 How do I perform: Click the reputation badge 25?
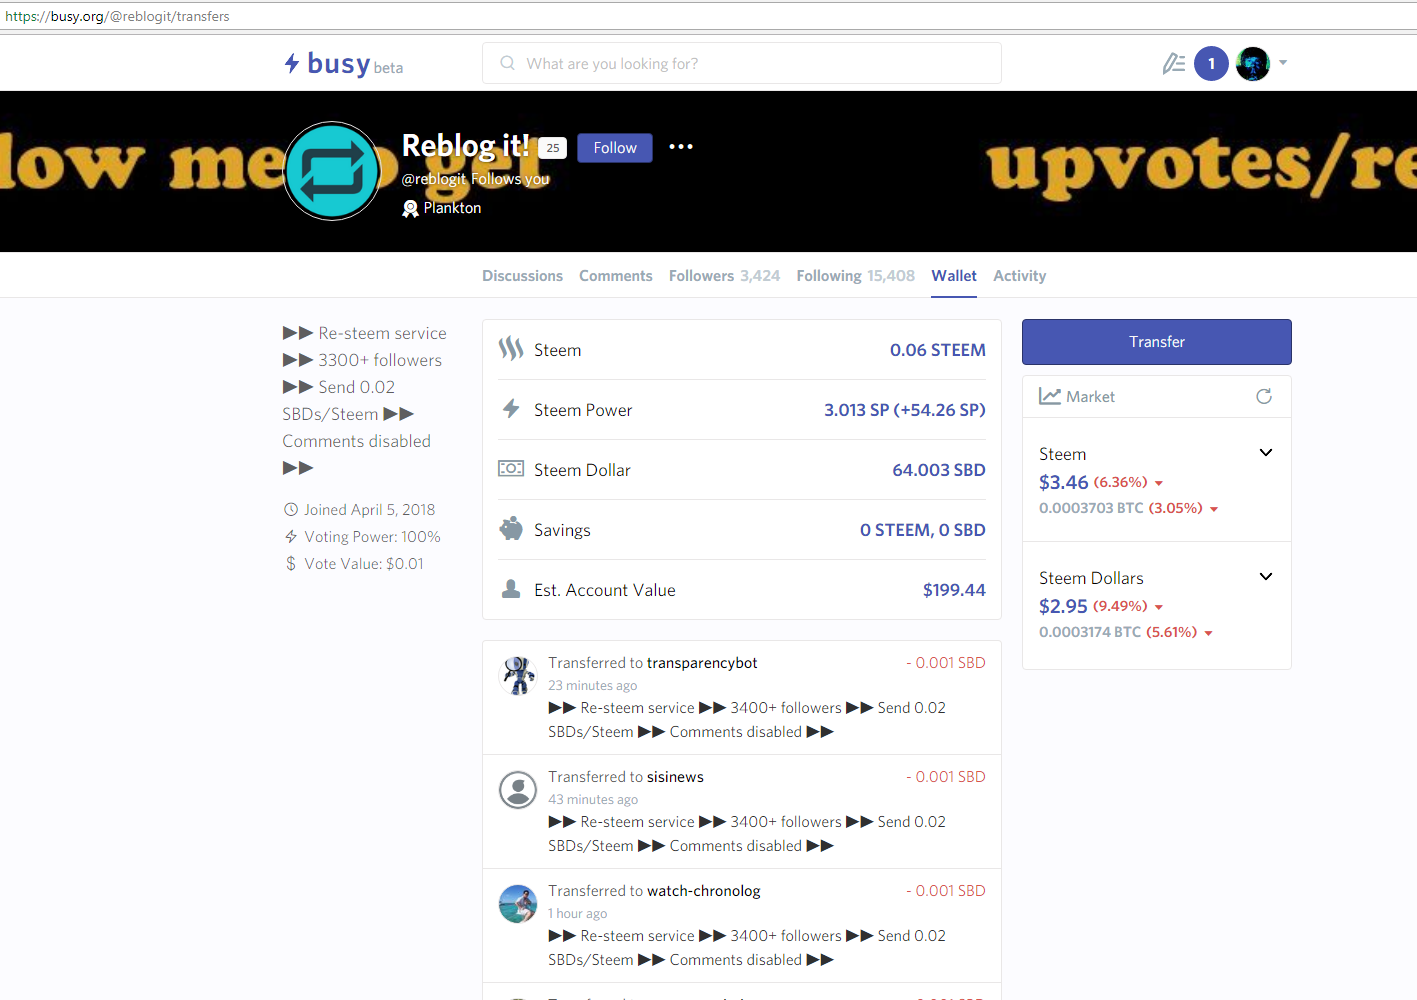[x=553, y=148]
